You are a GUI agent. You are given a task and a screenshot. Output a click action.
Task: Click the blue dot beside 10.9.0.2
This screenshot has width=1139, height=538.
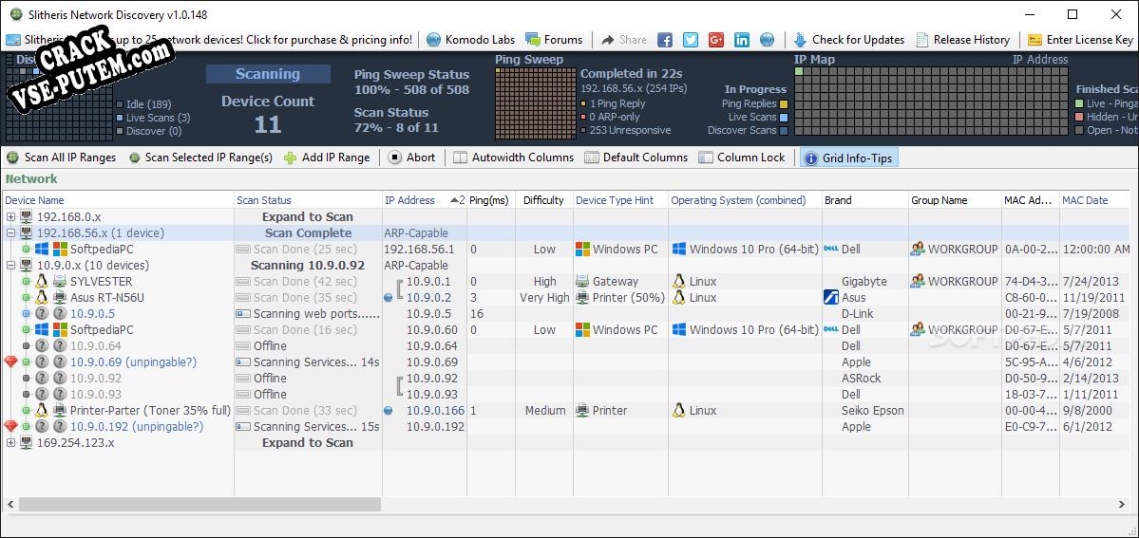click(388, 298)
